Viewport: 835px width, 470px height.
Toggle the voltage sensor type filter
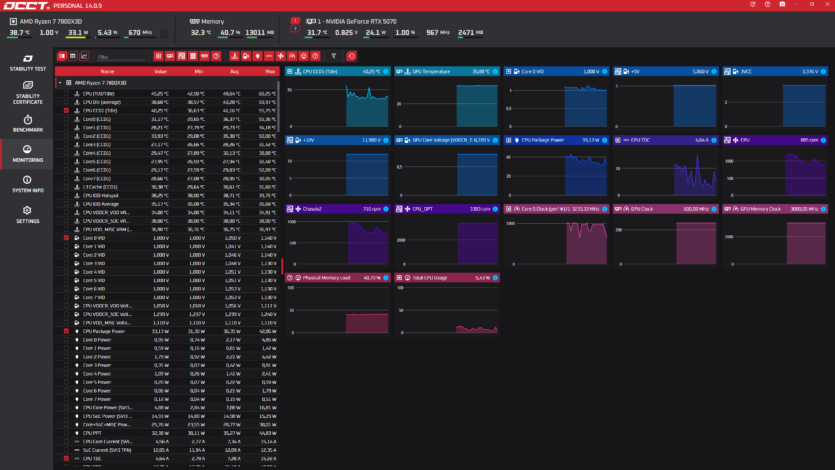click(x=246, y=56)
